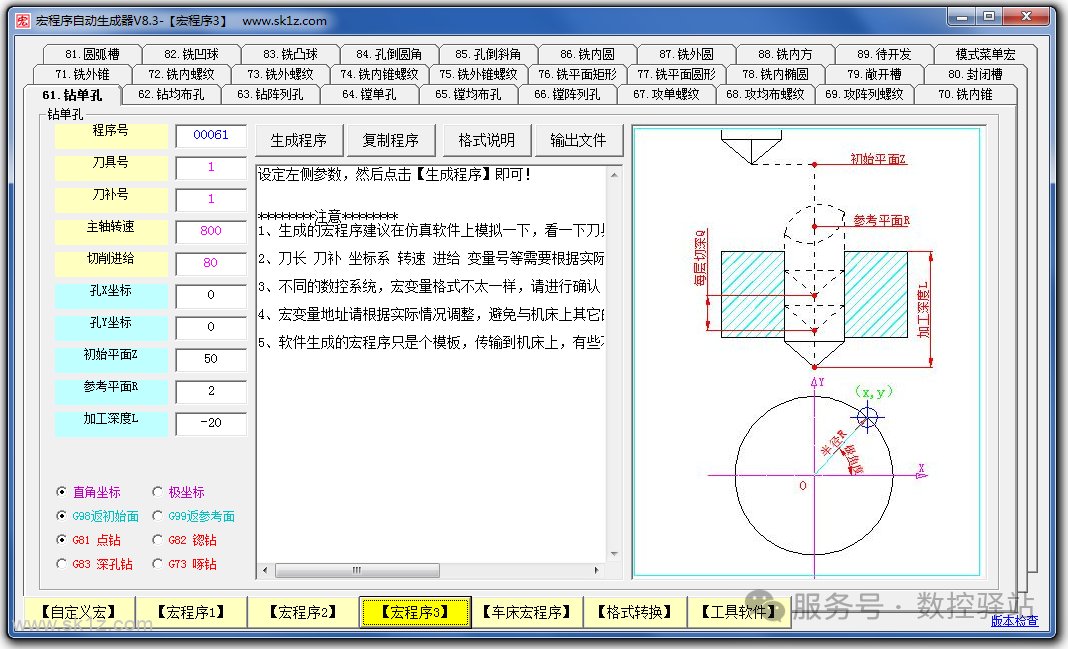
Task: Switch to tab 79. 敞开槽
Action: point(875,74)
